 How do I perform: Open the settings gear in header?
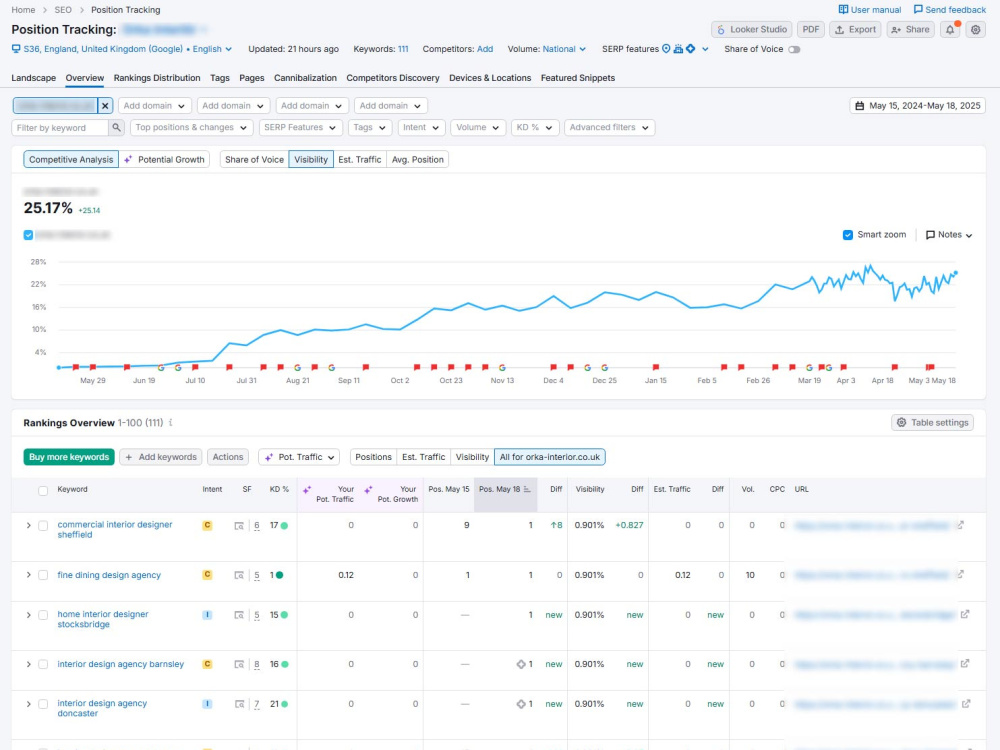point(976,29)
